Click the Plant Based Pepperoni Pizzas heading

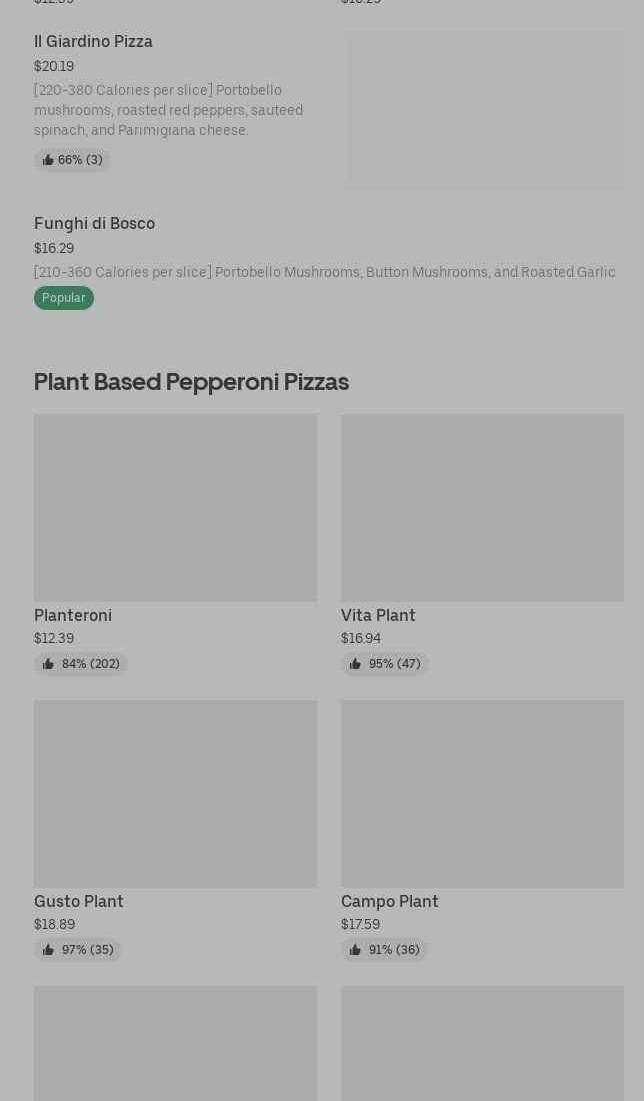click(x=191, y=382)
